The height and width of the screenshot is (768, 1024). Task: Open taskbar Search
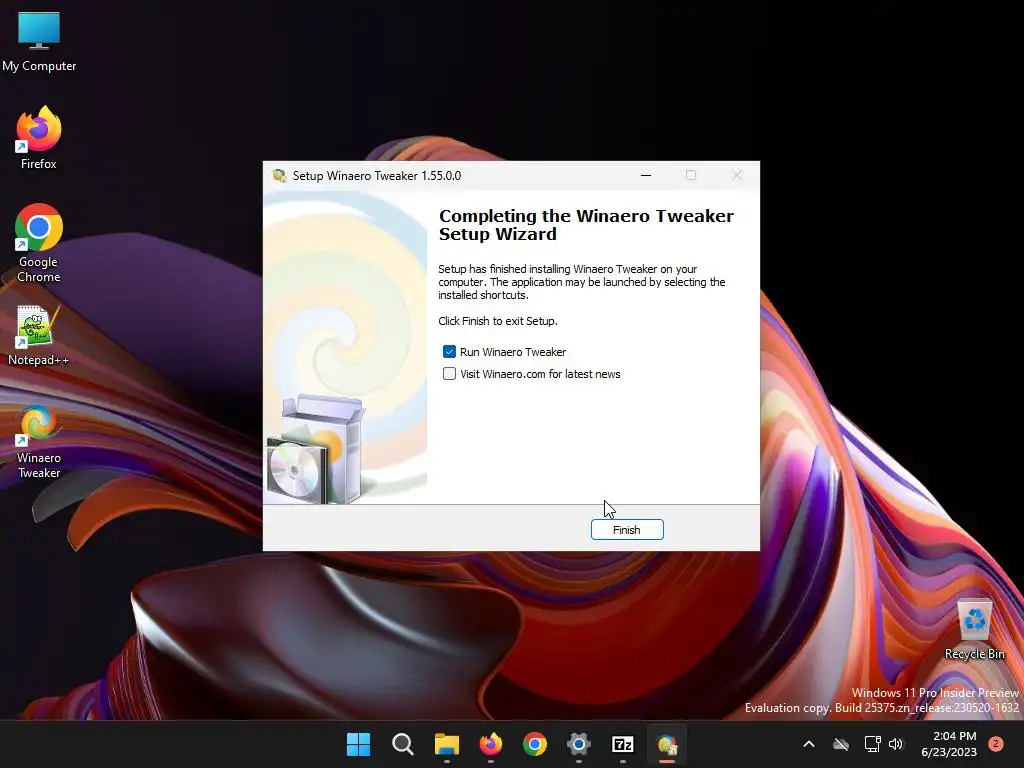click(402, 744)
